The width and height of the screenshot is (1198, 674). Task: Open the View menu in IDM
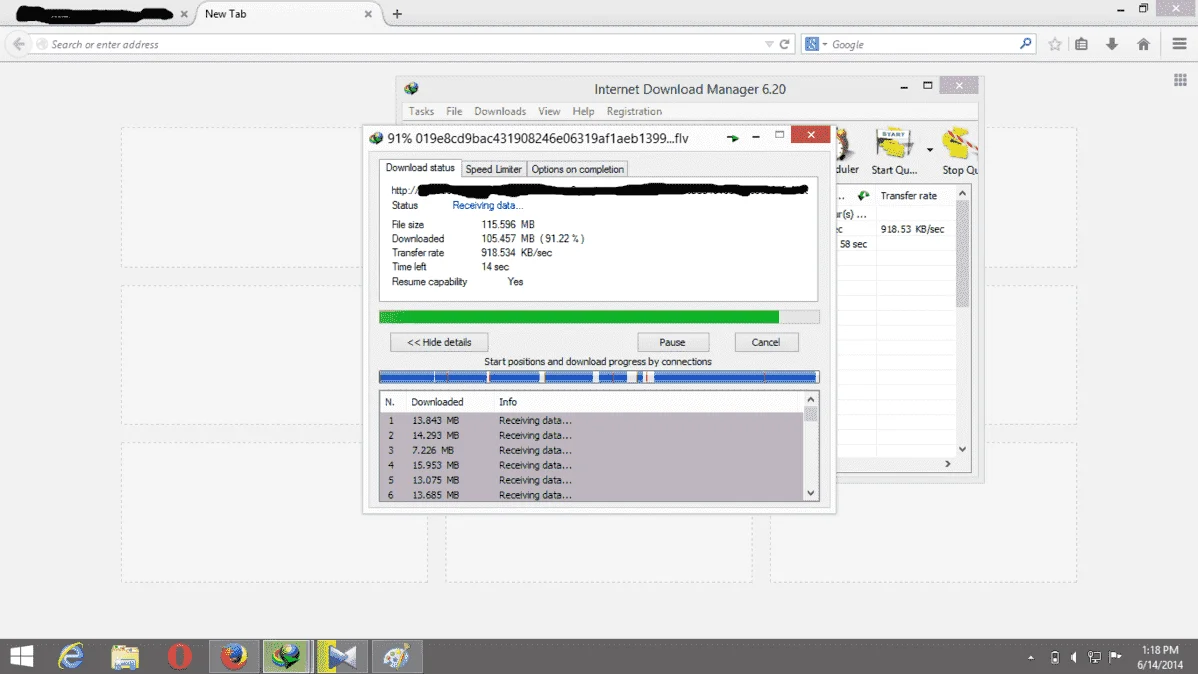[x=549, y=112]
